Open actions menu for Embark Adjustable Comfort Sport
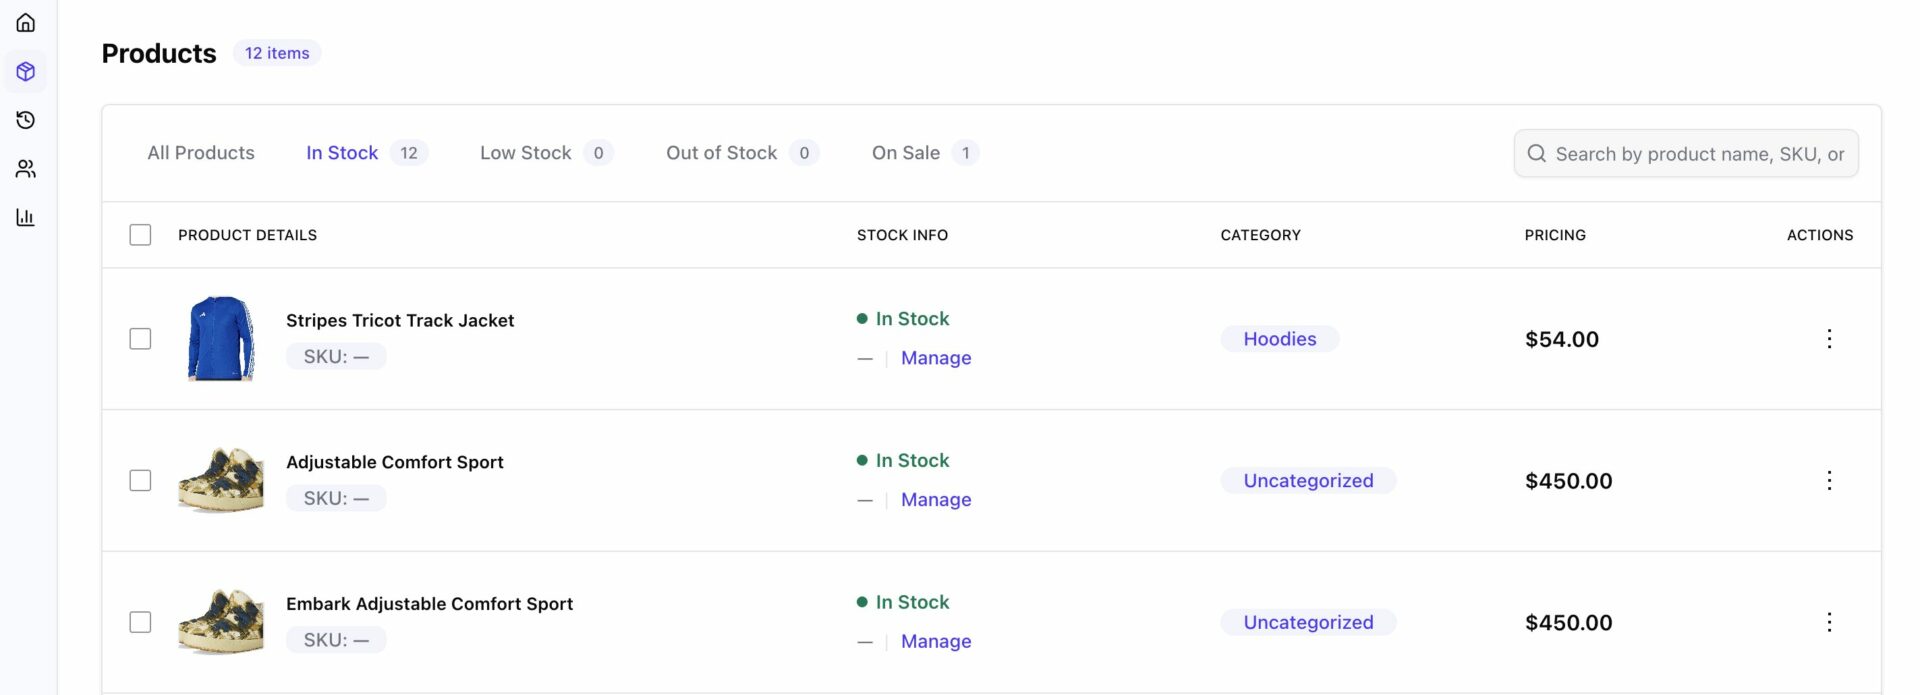 pos(1829,622)
